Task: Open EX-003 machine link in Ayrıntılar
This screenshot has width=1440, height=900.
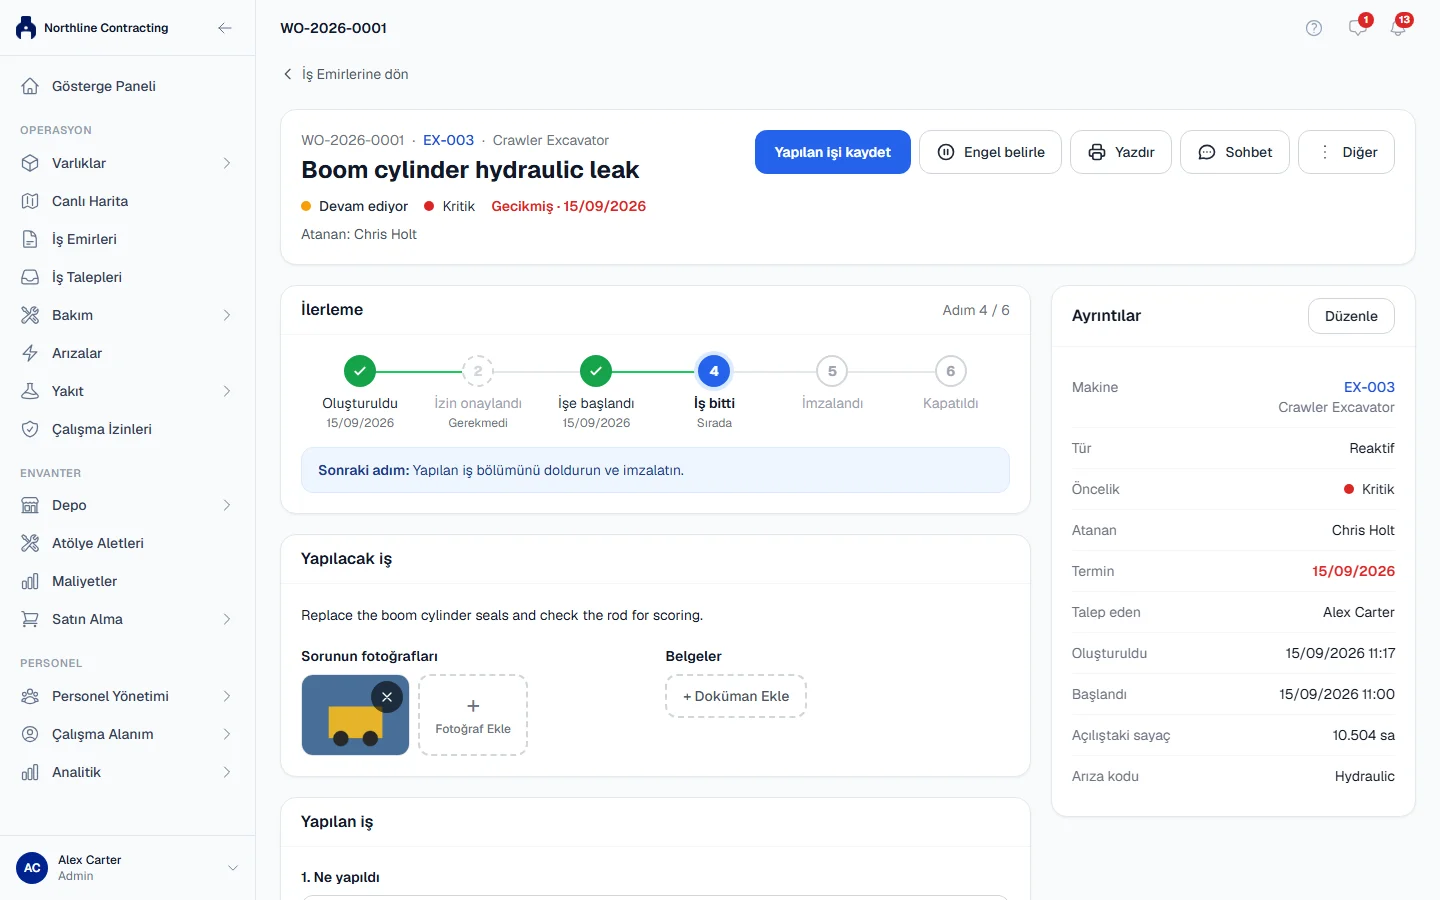Action: coord(1369,387)
